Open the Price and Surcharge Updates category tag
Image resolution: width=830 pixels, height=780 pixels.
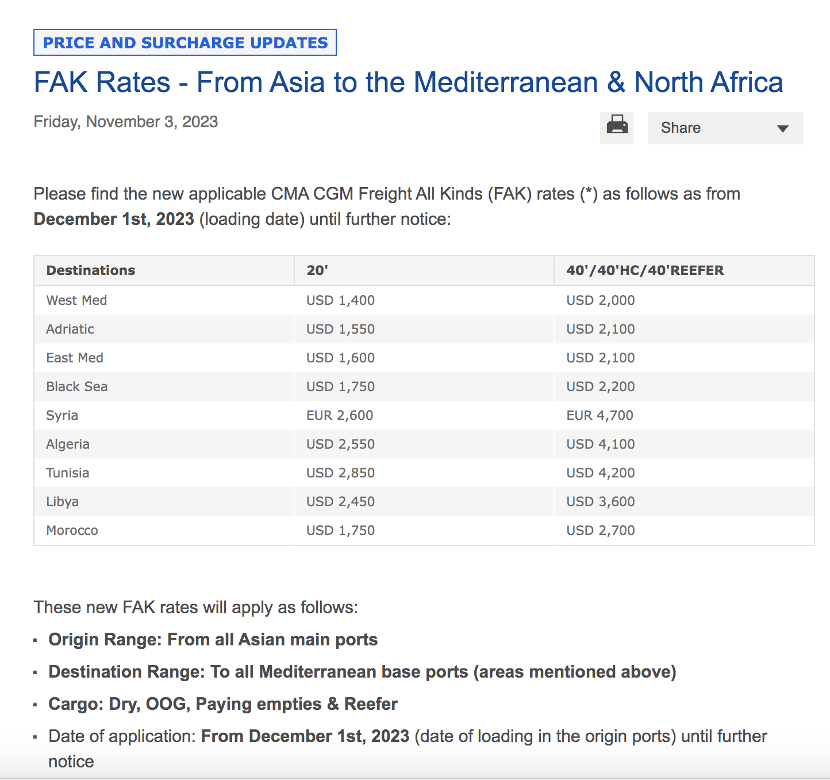(x=185, y=43)
